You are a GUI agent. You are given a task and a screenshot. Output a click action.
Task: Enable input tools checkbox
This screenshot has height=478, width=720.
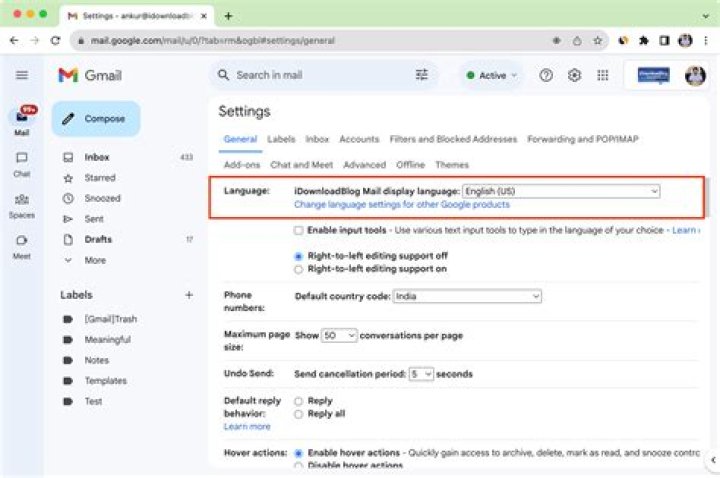(298, 230)
